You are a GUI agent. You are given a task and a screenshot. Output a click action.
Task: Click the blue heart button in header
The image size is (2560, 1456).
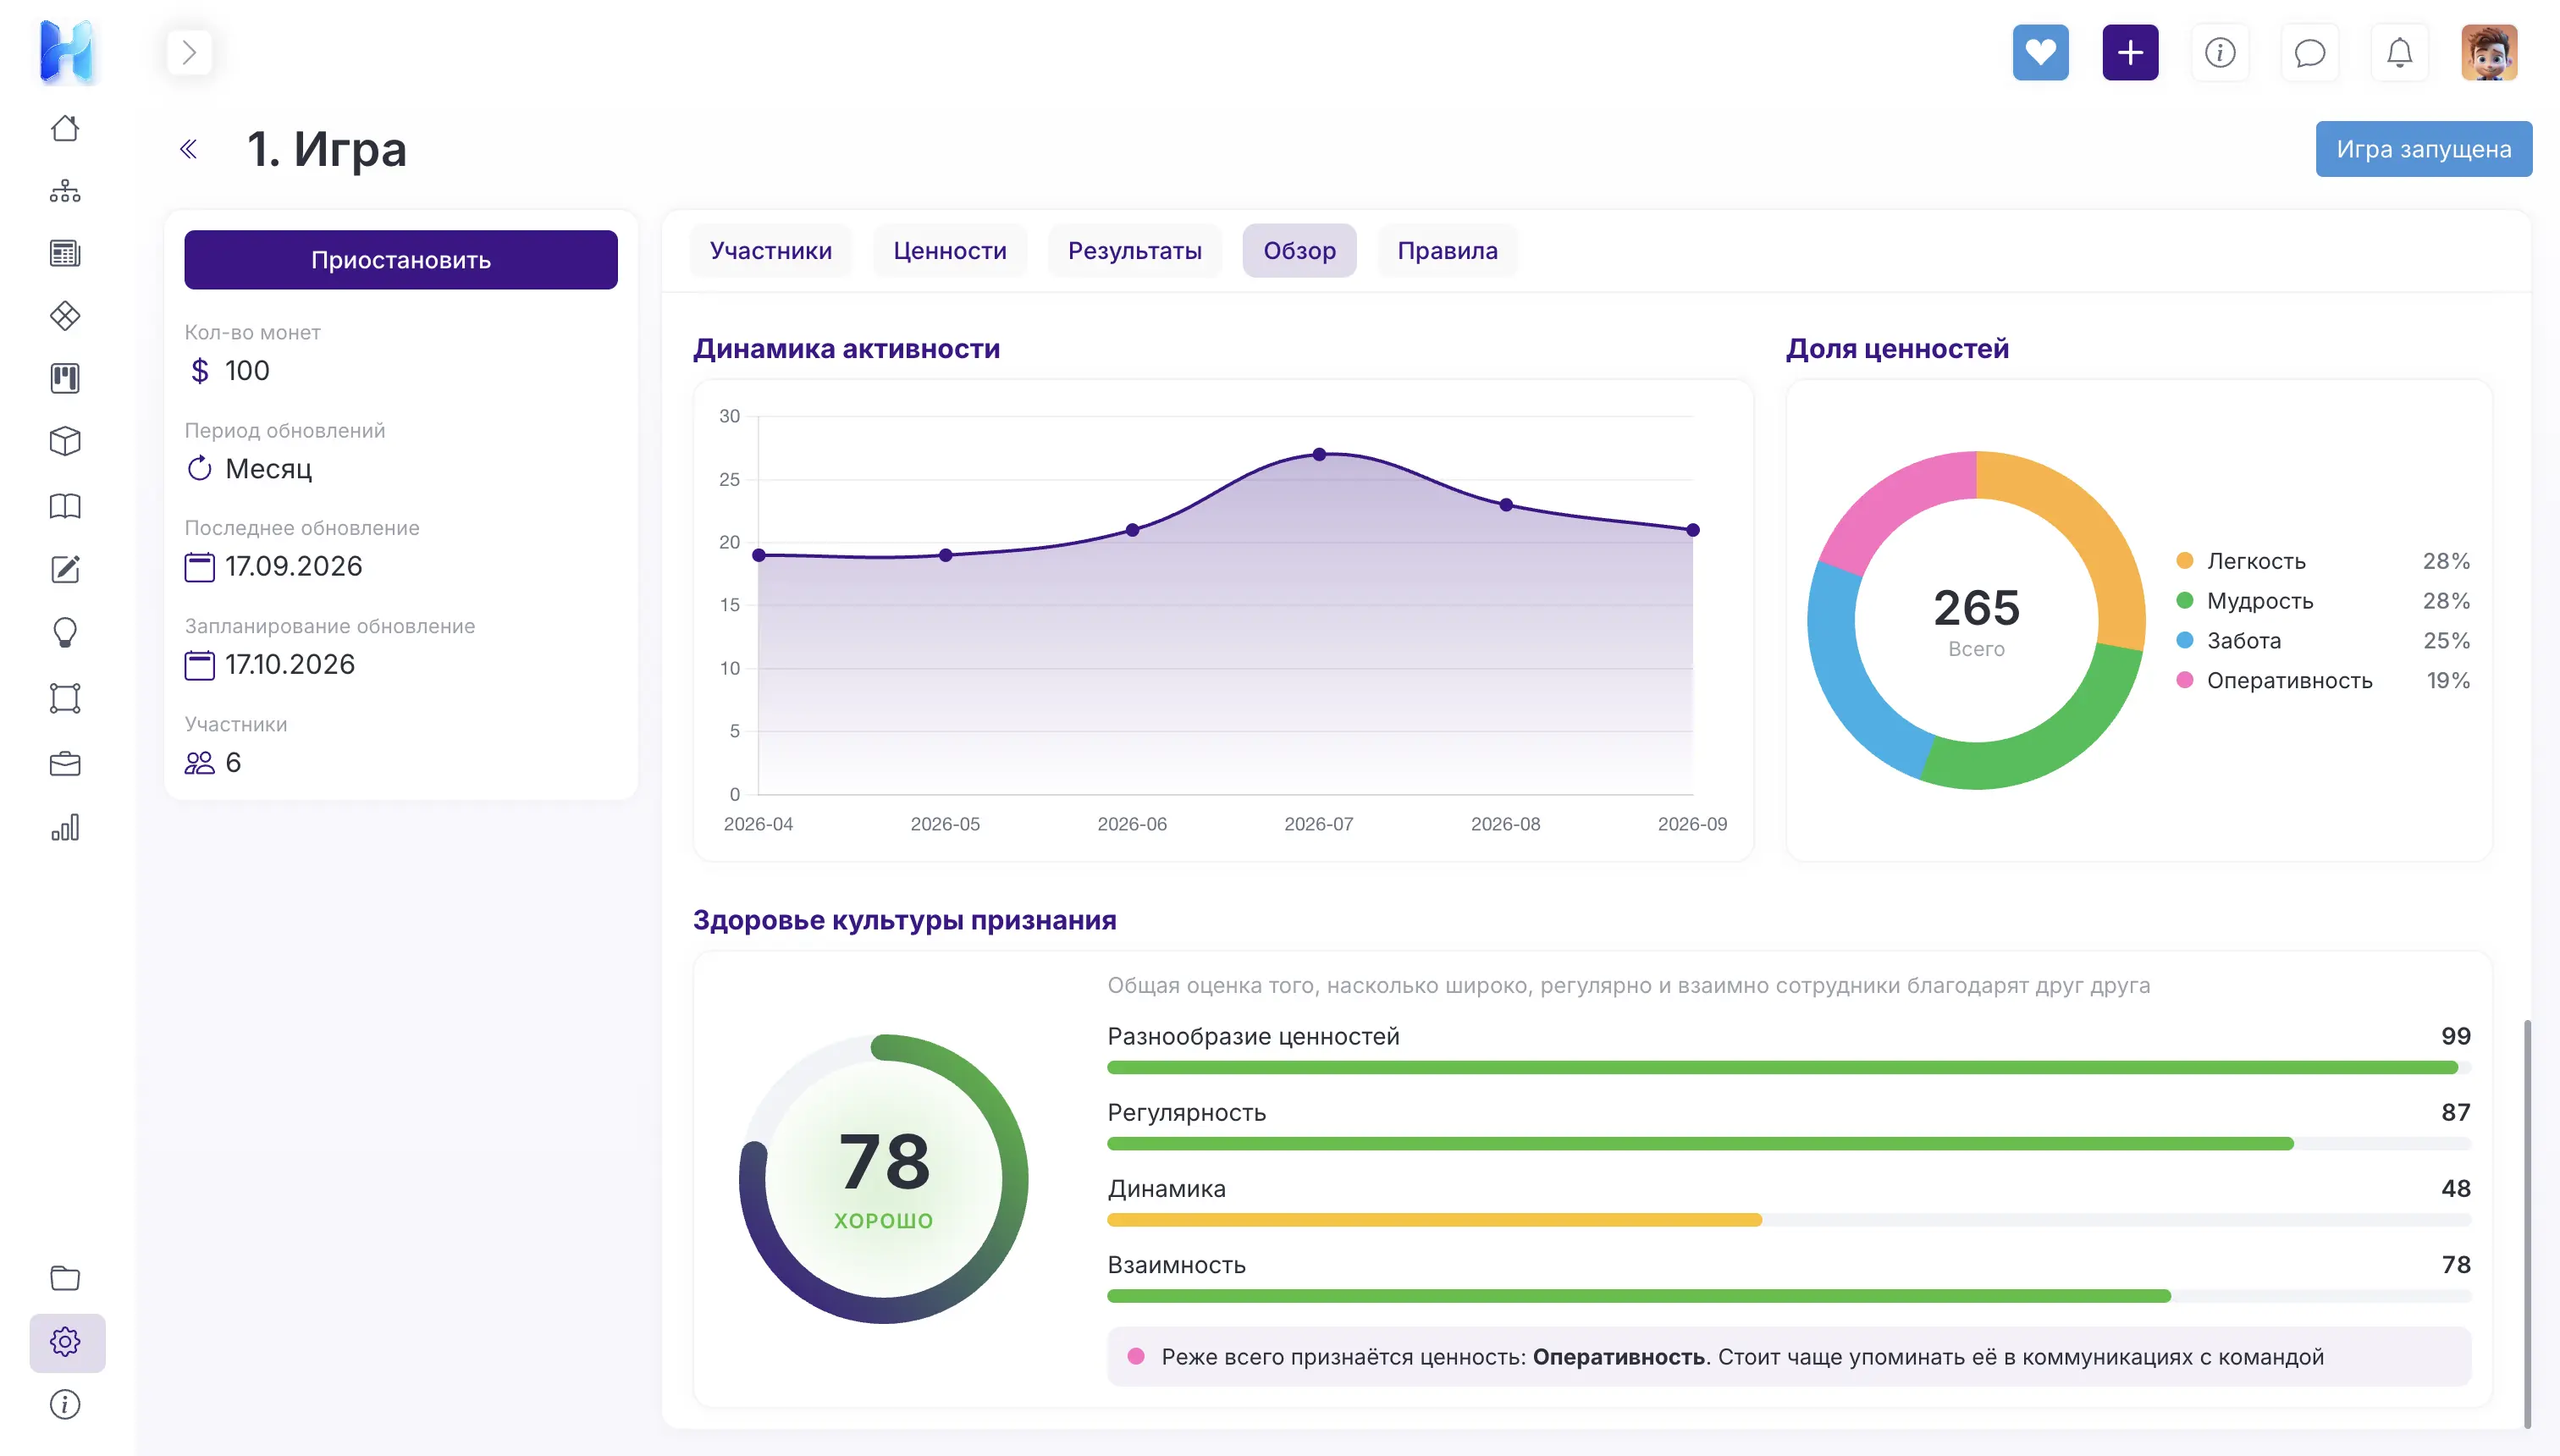pyautogui.click(x=2040, y=52)
